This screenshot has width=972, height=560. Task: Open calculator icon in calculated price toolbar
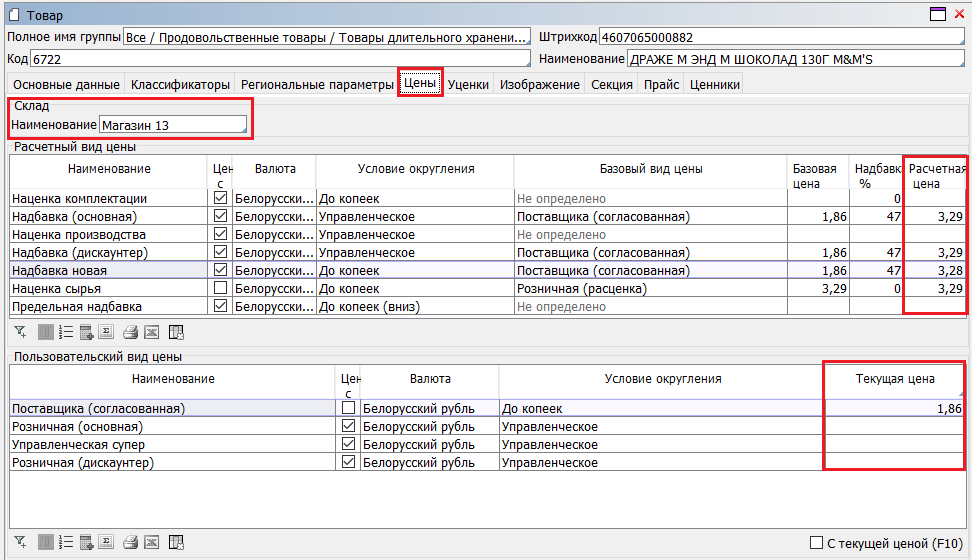point(86,333)
